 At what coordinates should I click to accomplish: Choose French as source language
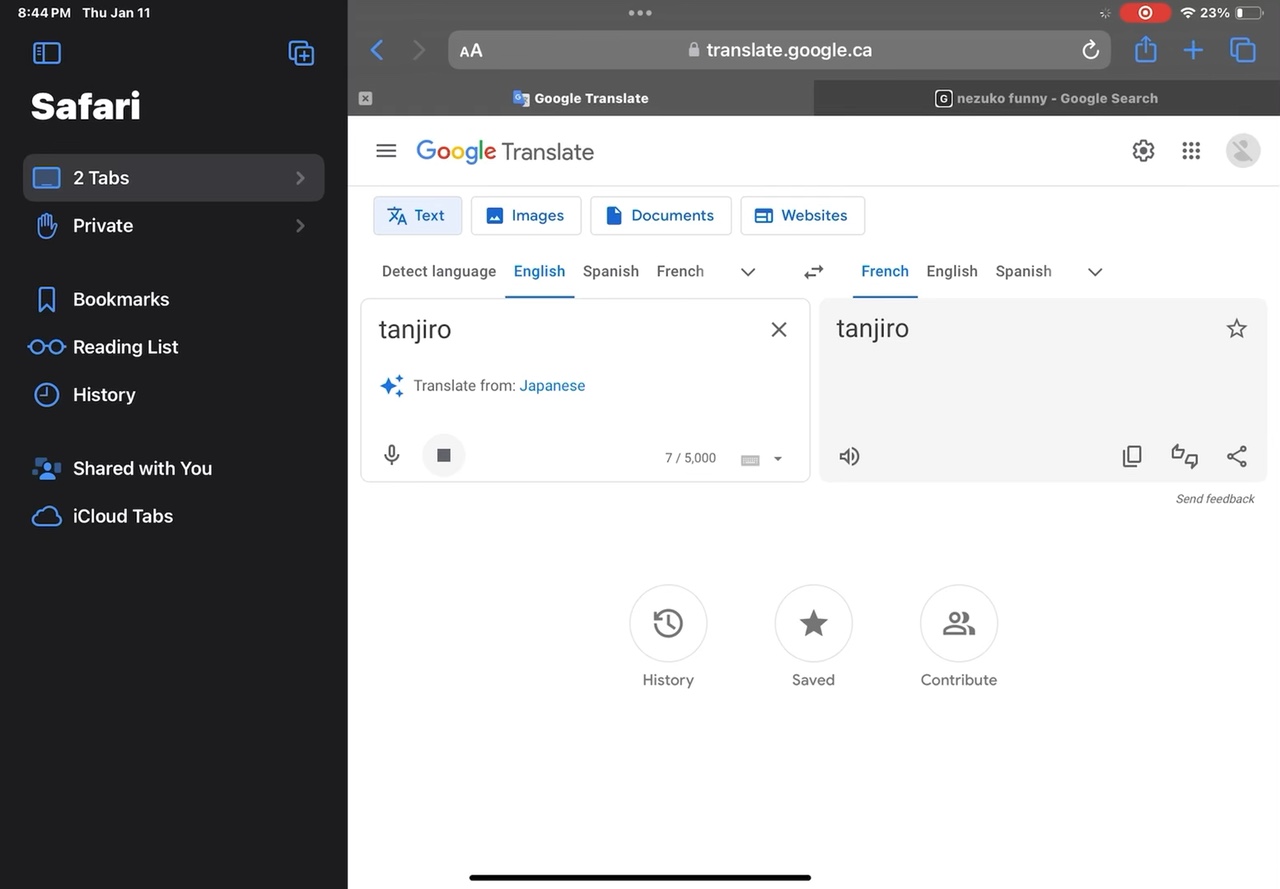click(680, 271)
